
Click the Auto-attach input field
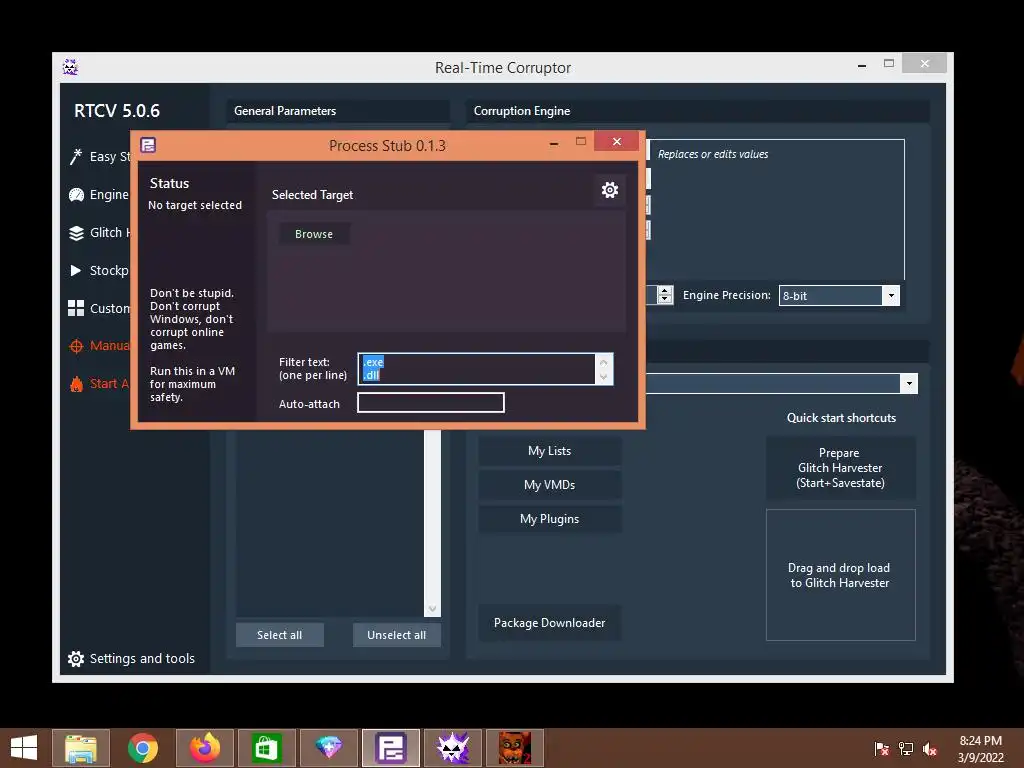(x=430, y=403)
